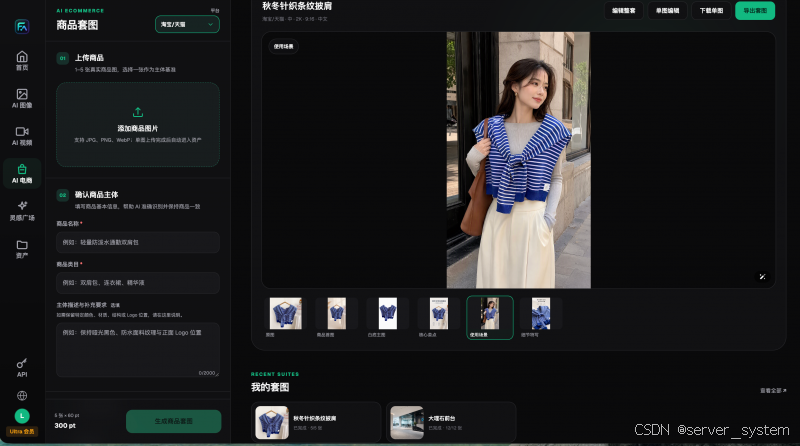Image resolution: width=800 pixels, height=446 pixels.
Task: Open 灵感广场 inspiration plaza
Action: 22,211
